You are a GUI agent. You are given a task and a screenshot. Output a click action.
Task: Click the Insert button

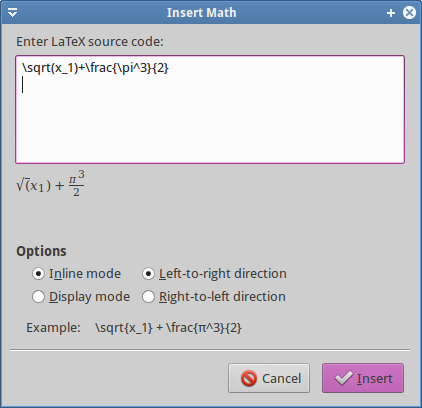pos(363,378)
